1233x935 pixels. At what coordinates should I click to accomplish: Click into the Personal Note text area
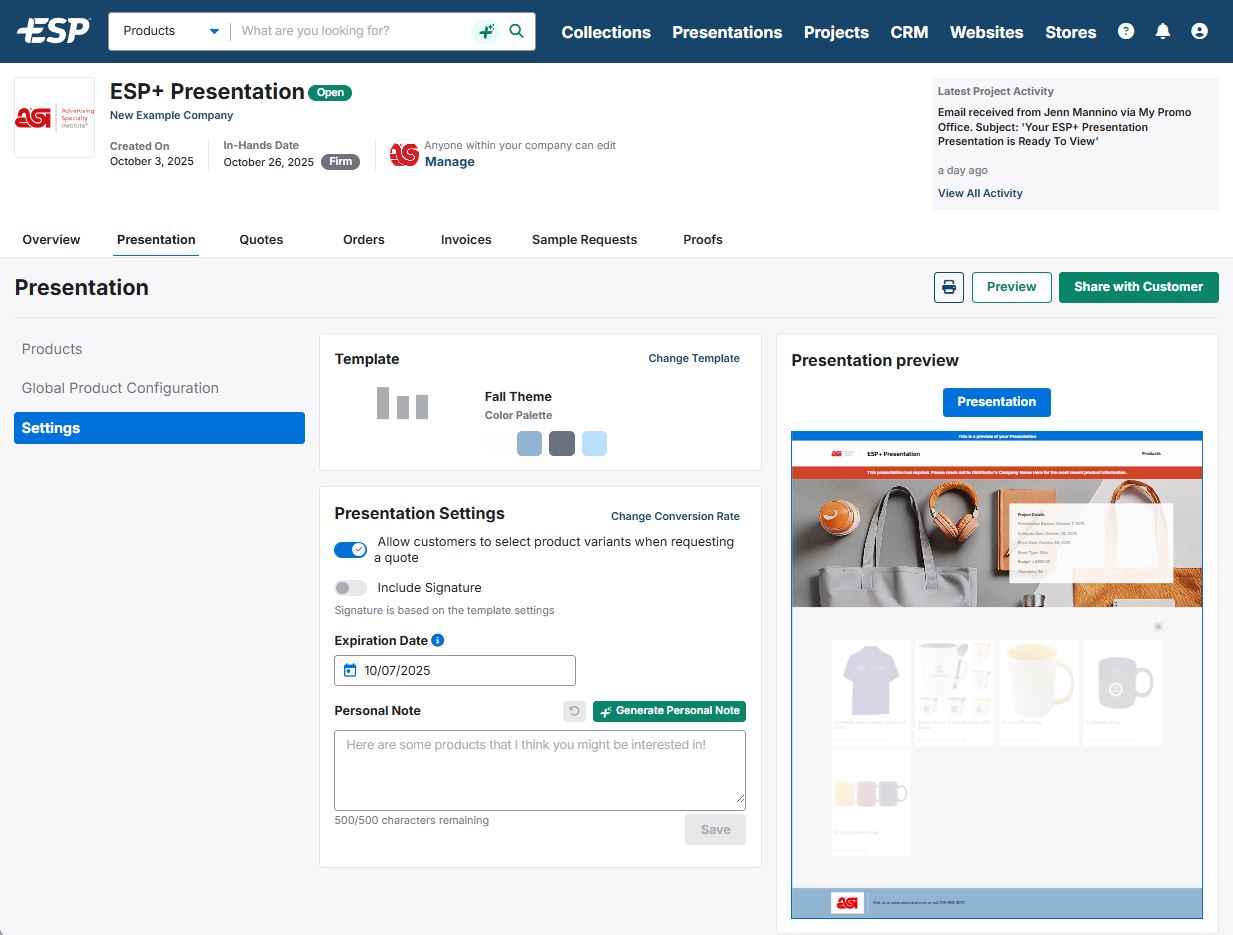click(x=539, y=770)
